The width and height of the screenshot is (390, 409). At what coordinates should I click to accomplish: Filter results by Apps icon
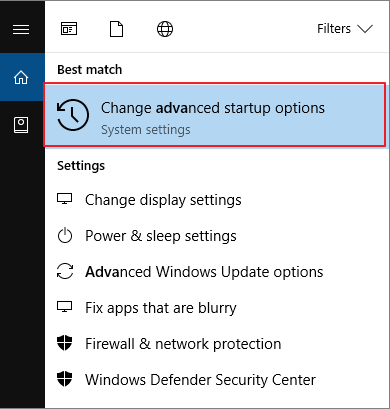pyautogui.click(x=69, y=29)
